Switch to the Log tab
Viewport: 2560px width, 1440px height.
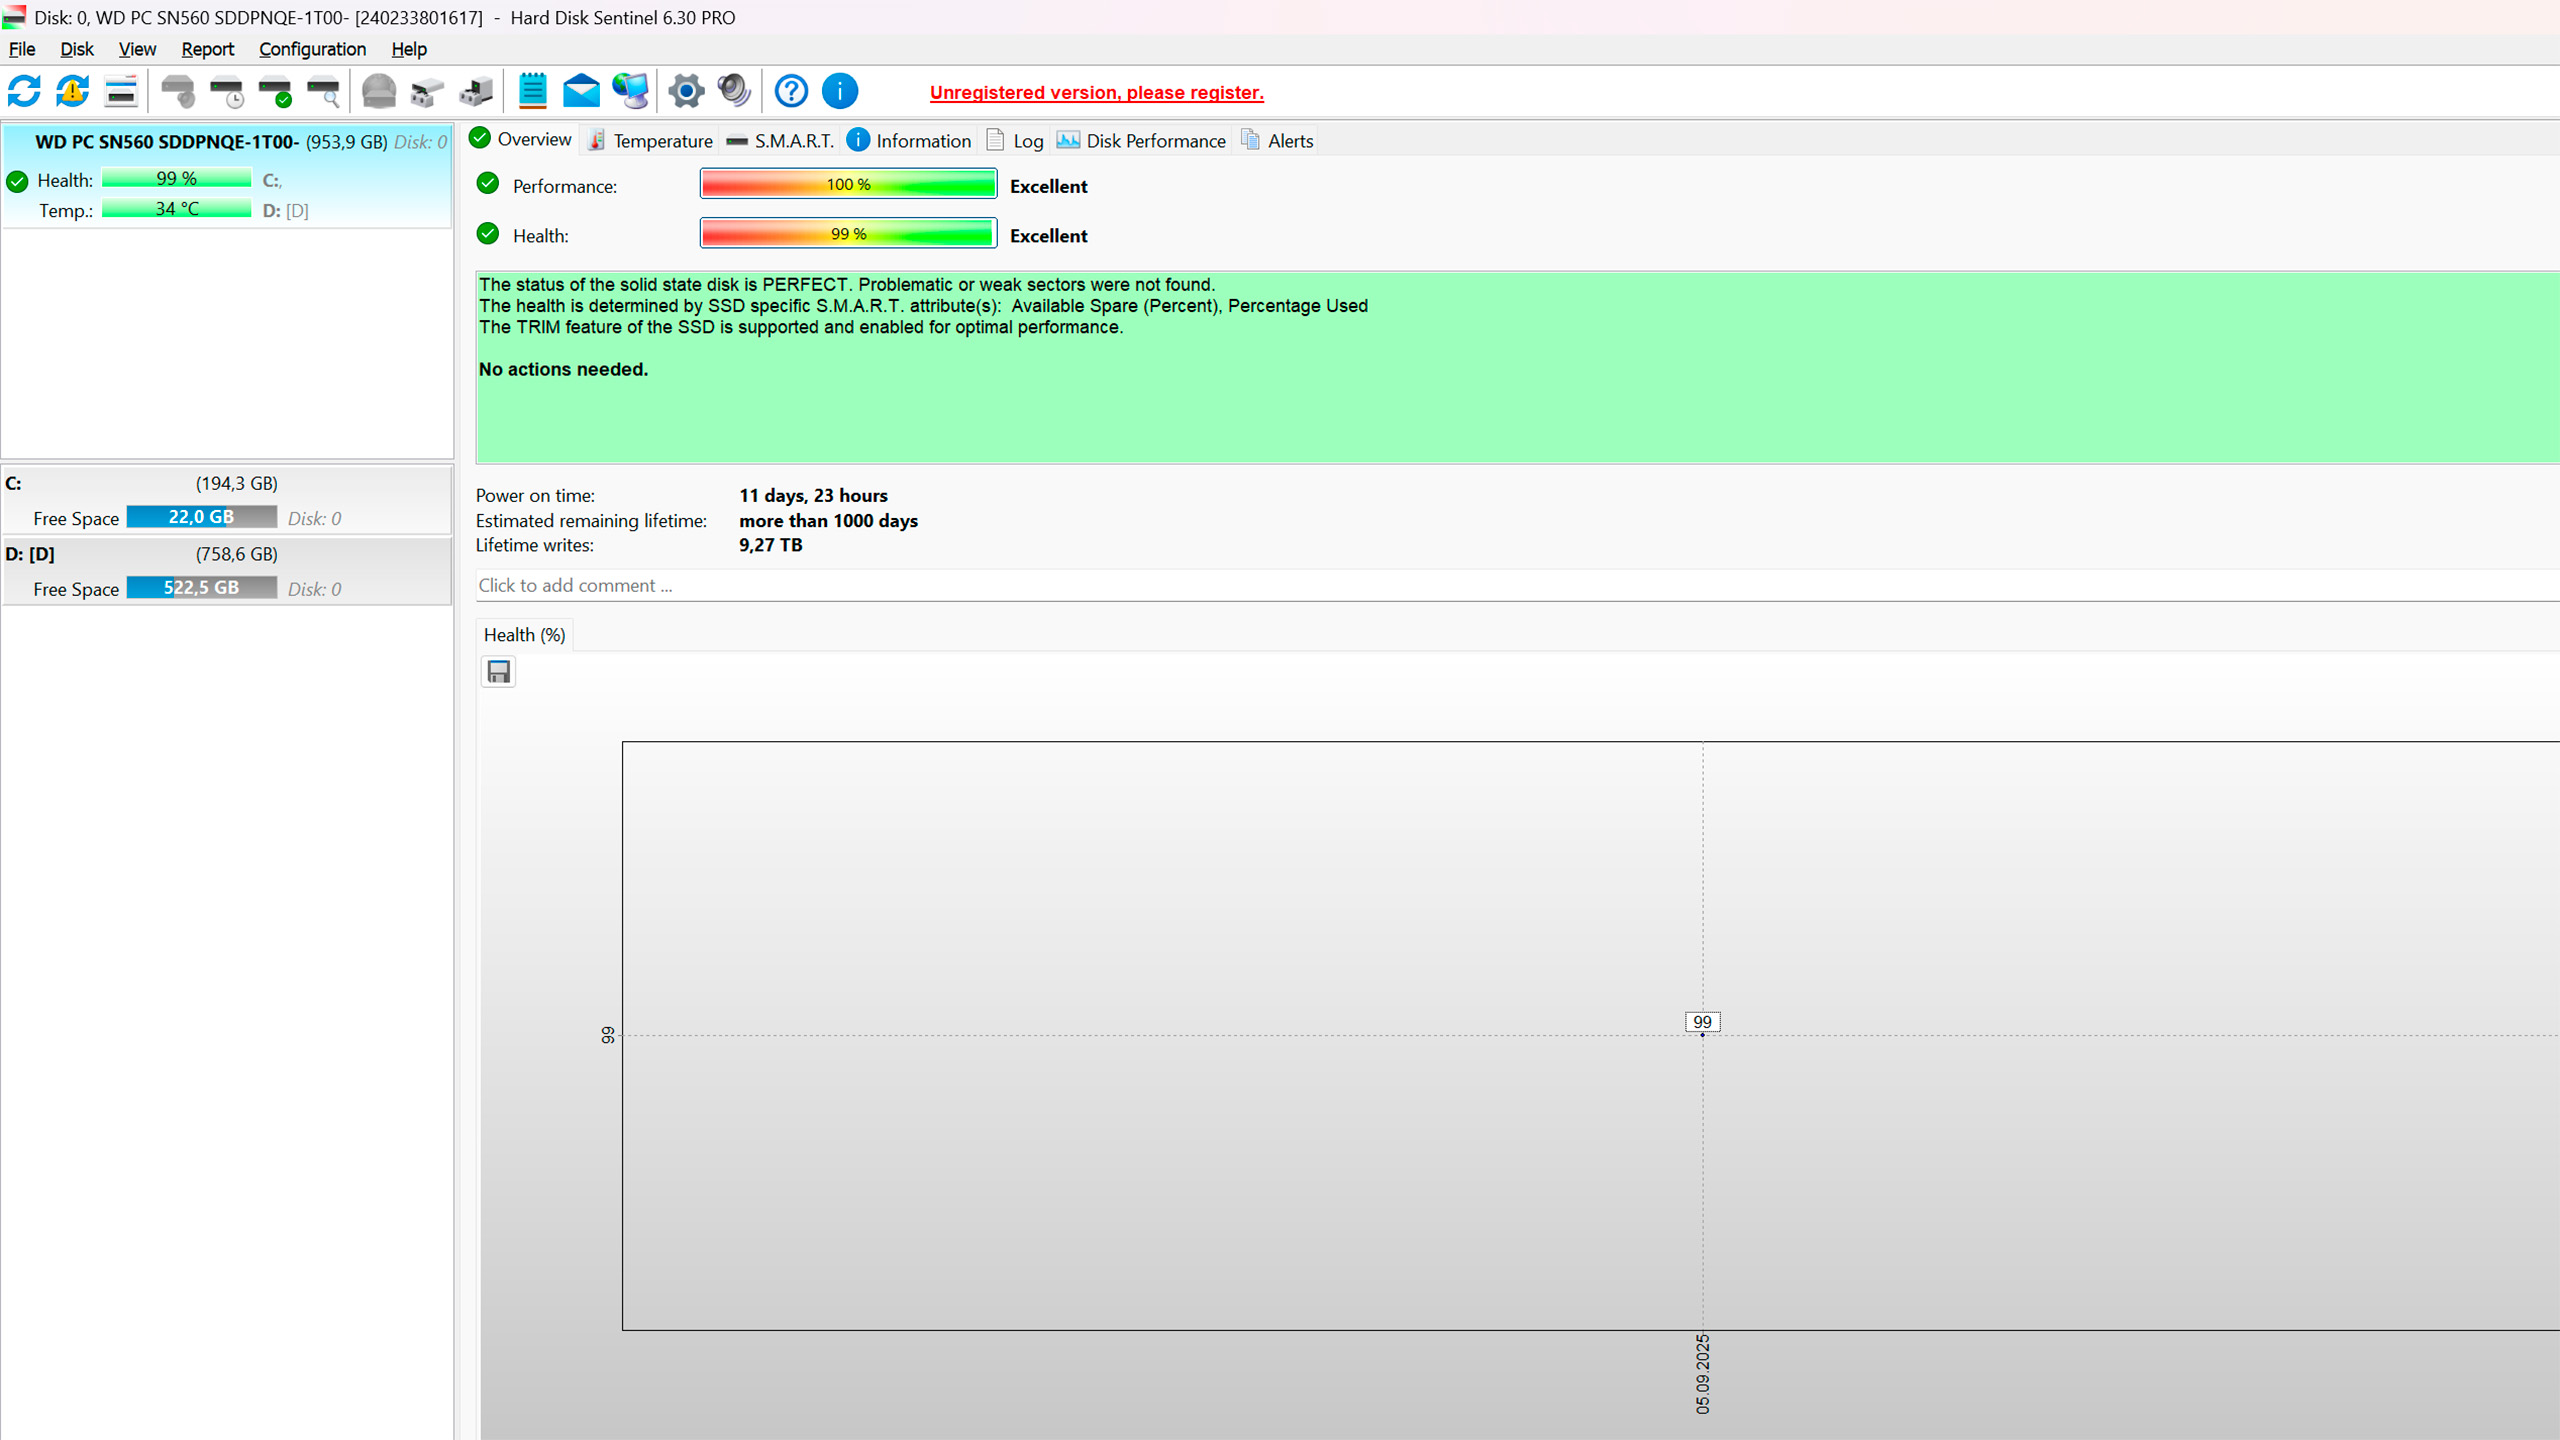click(1014, 141)
